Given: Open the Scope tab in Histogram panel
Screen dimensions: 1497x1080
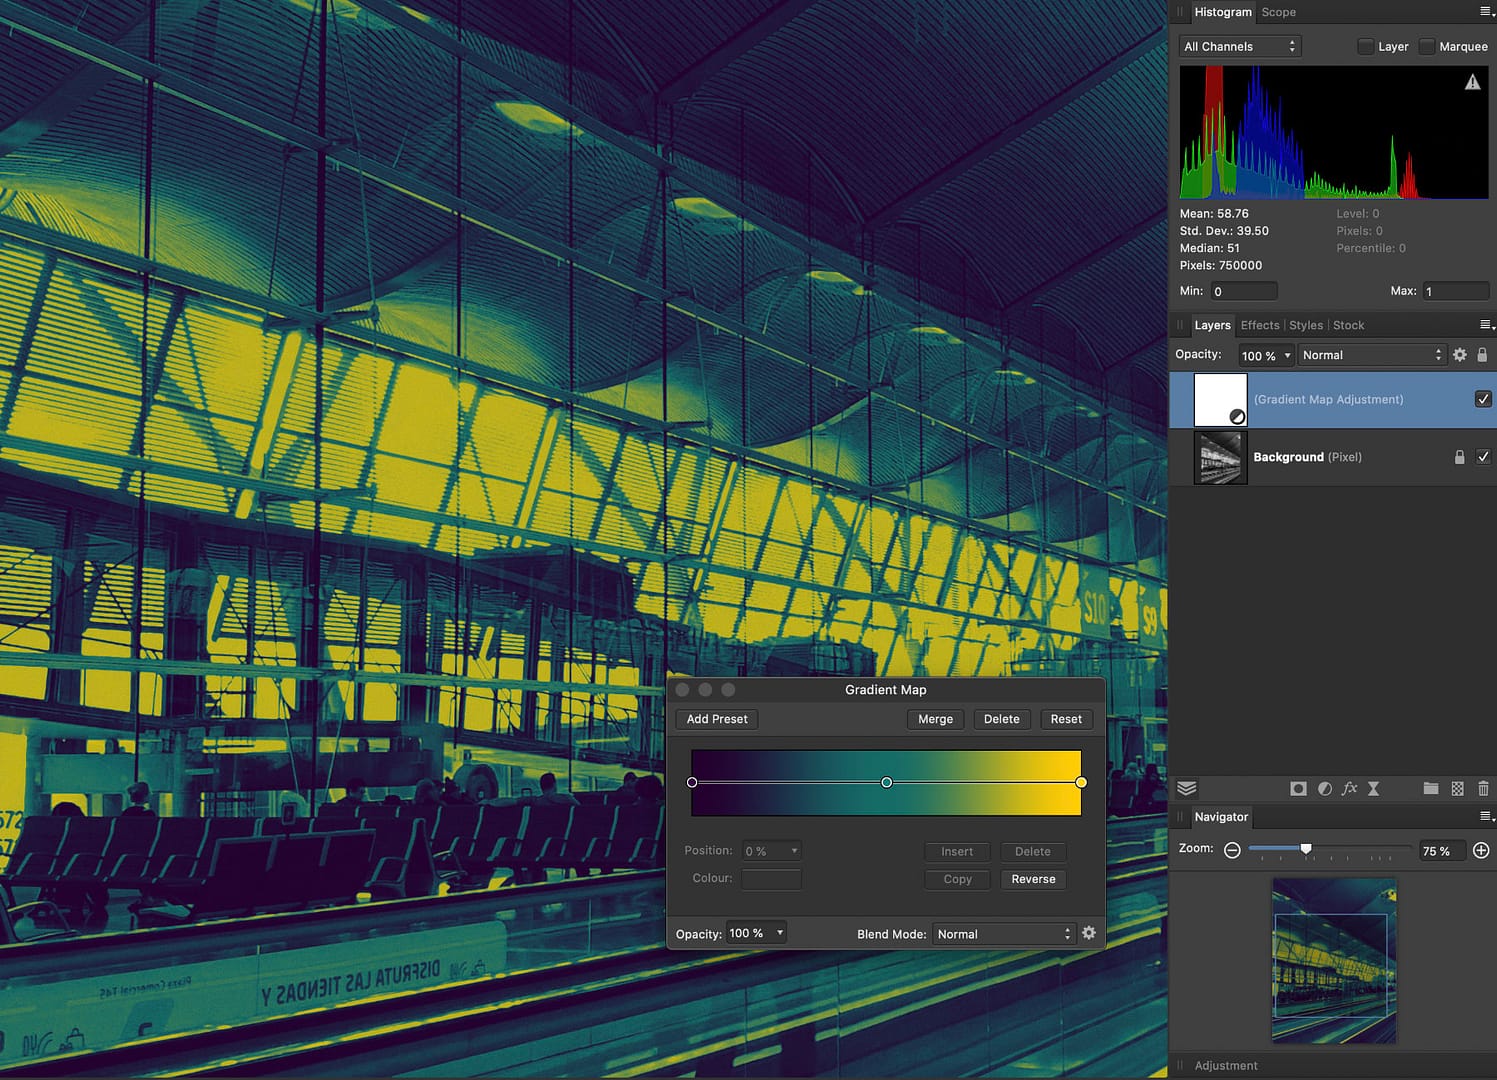Looking at the screenshot, I should coord(1278,12).
